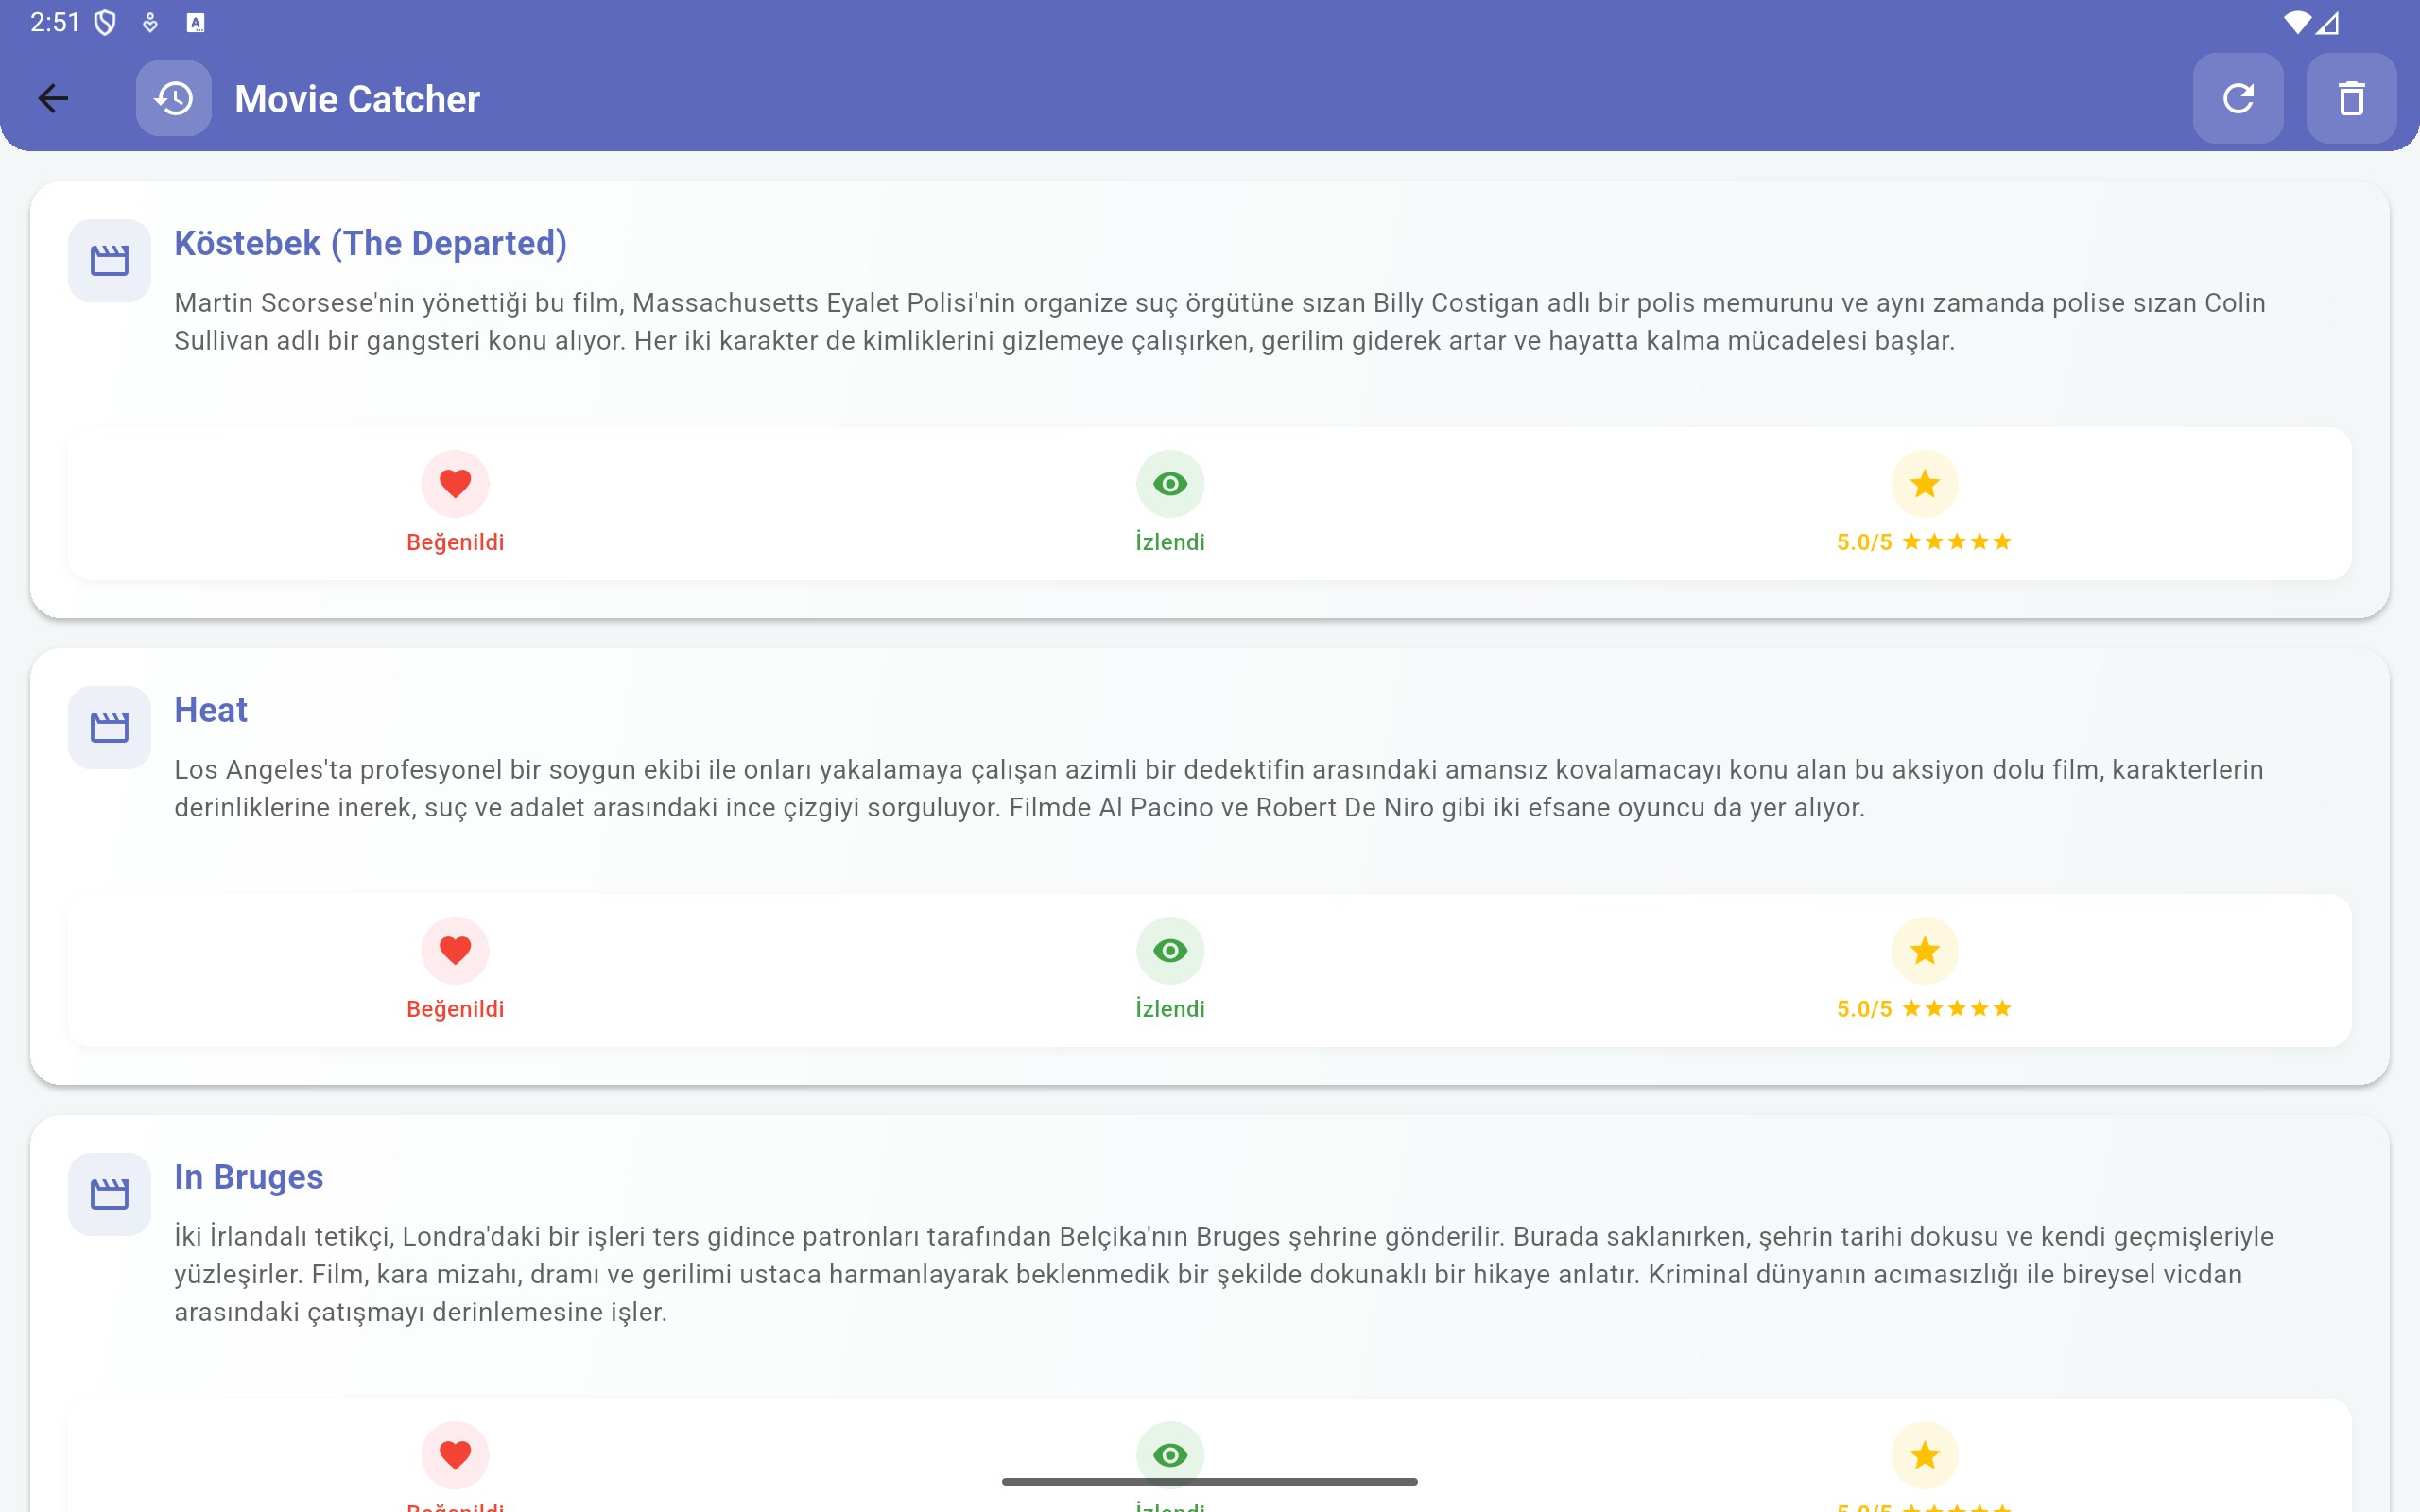Tap the star icon for The Departed
This screenshot has height=1512, width=2420.
coord(1923,484)
